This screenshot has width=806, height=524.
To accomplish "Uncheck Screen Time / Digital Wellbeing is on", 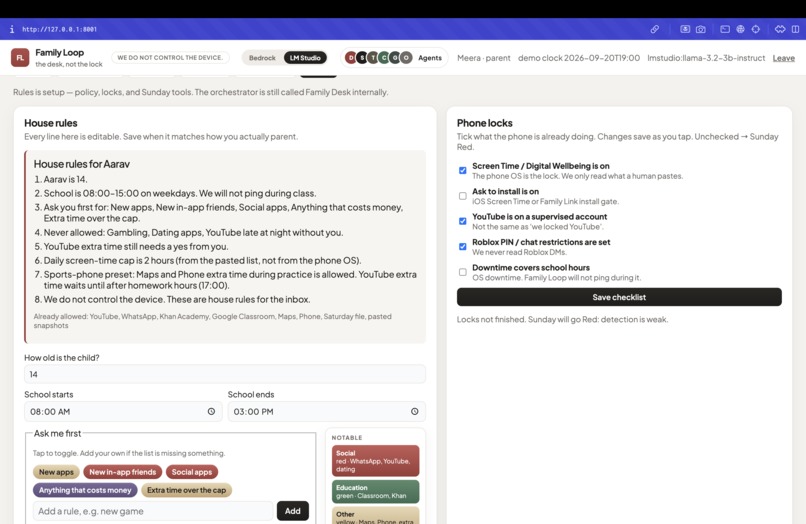I will [x=463, y=170].
